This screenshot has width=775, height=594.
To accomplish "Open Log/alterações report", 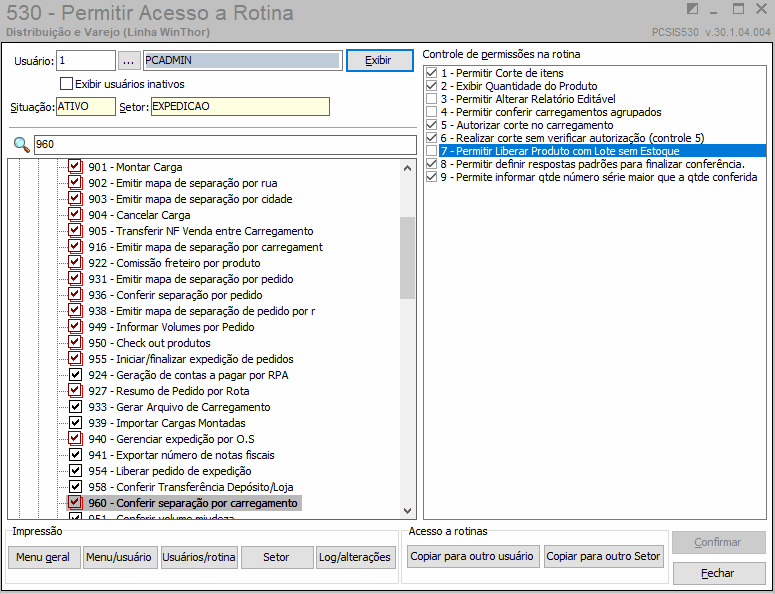I will [x=356, y=557].
